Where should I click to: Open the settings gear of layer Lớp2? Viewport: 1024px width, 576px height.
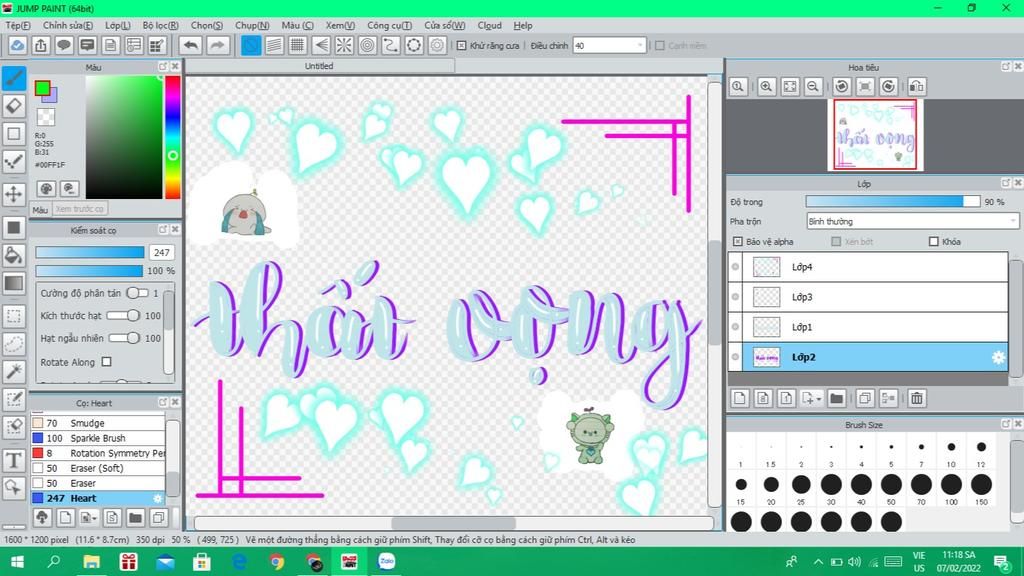(x=998, y=357)
